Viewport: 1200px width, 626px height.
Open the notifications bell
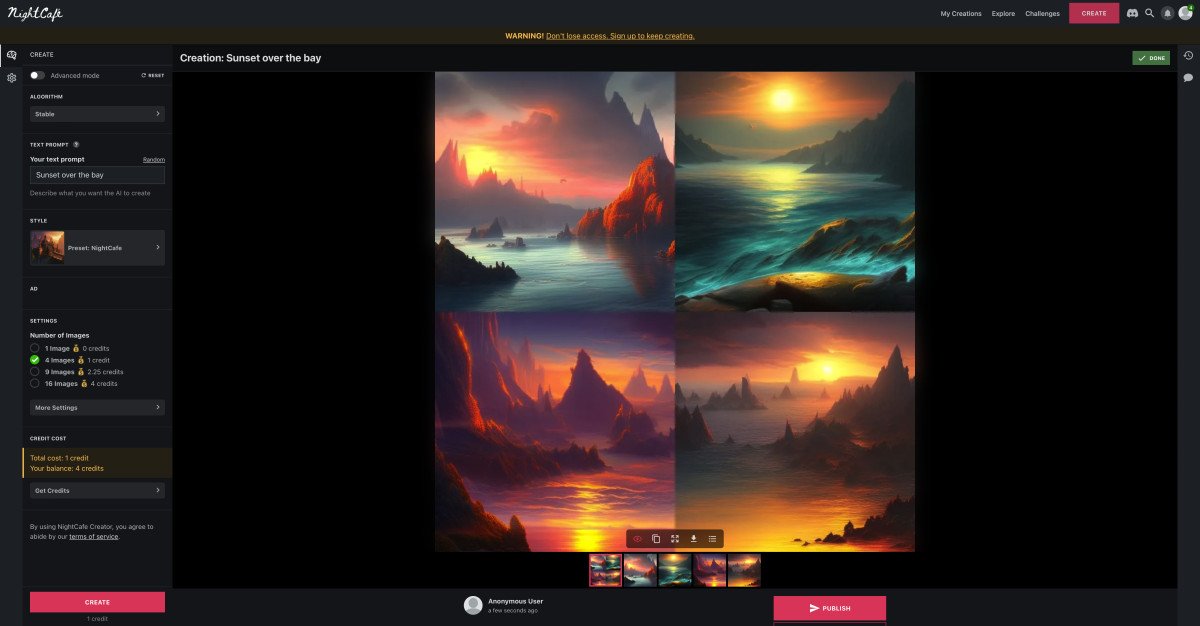[x=1167, y=13]
